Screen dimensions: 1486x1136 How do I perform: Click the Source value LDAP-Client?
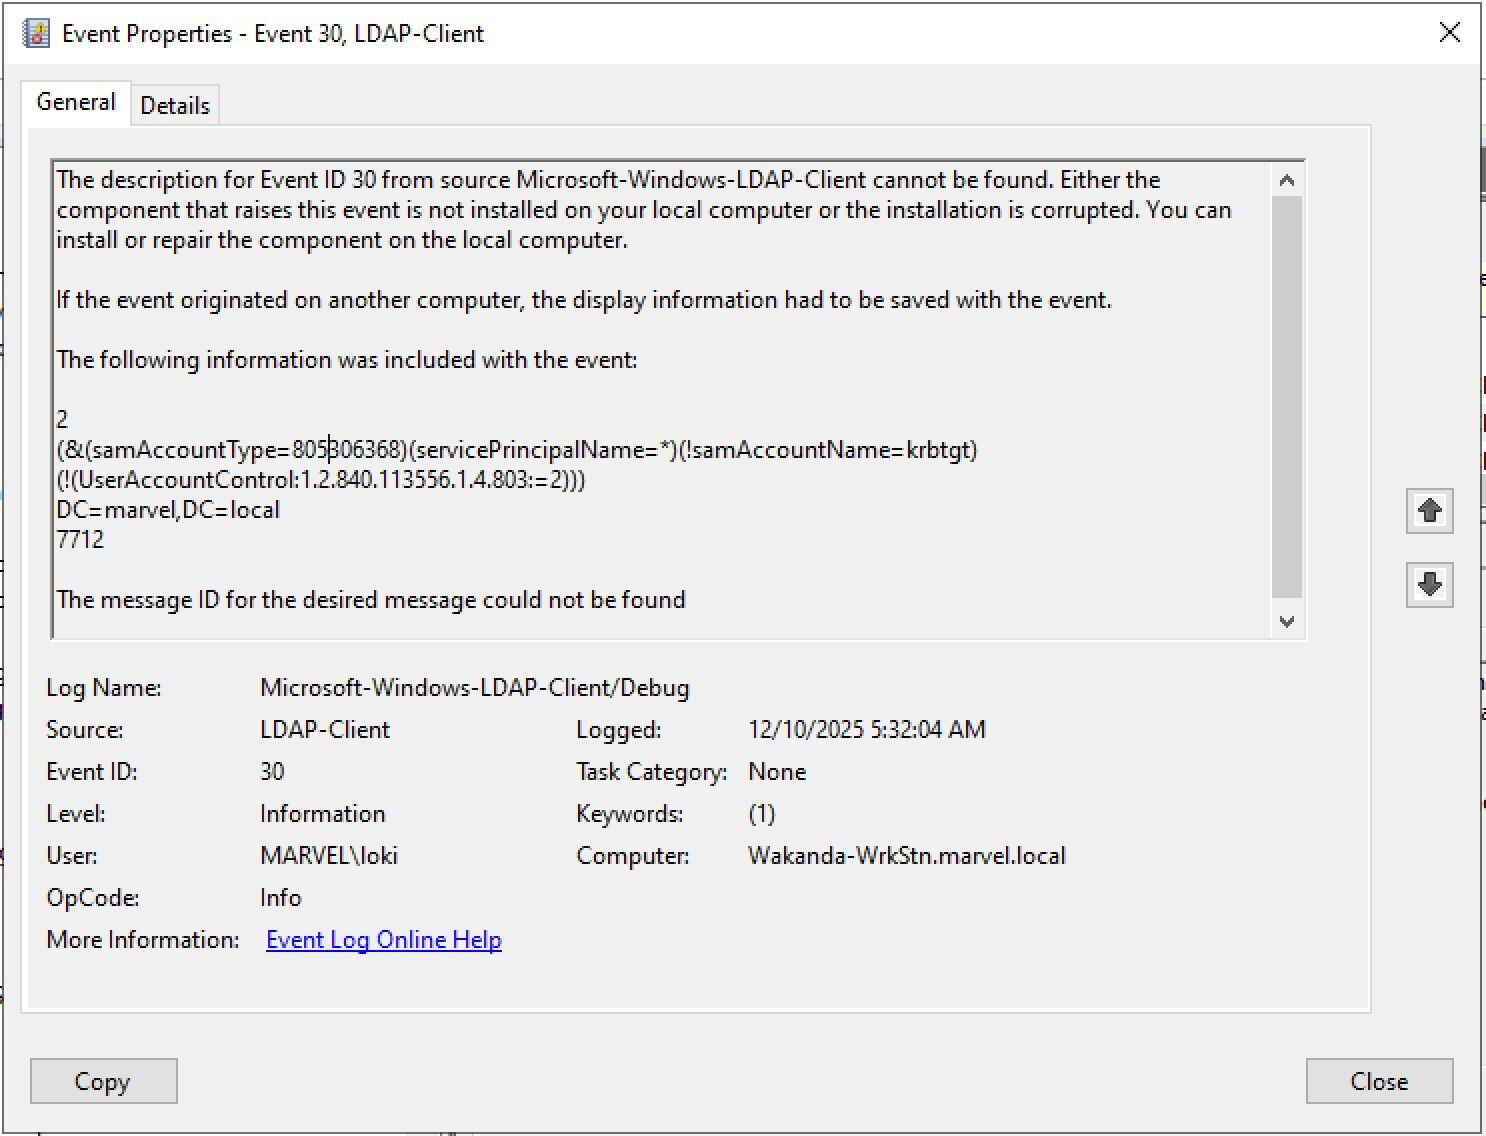[324, 730]
